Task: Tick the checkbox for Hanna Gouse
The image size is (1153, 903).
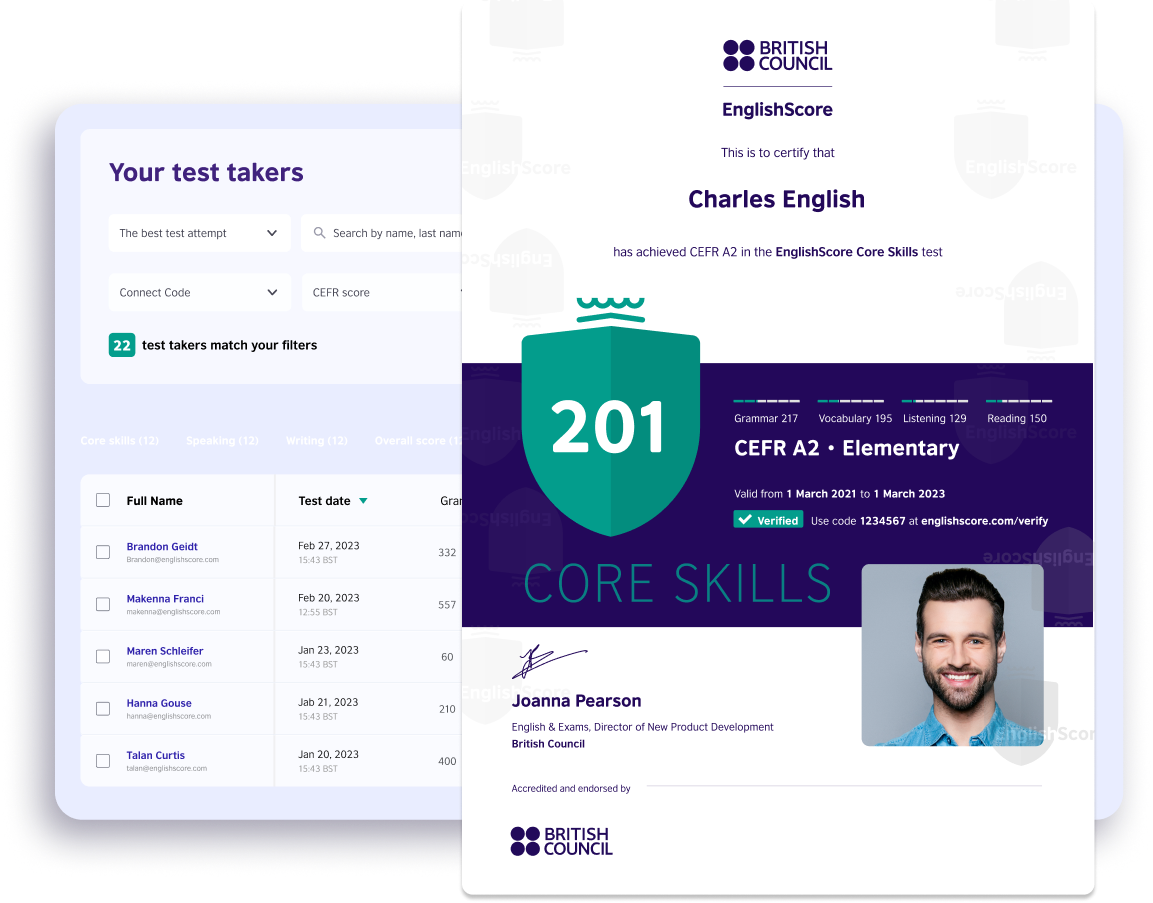Action: click(x=103, y=709)
